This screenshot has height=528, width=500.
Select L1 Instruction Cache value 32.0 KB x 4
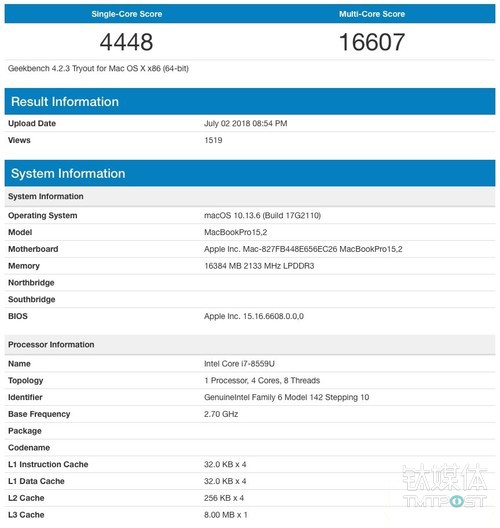[x=225, y=464]
